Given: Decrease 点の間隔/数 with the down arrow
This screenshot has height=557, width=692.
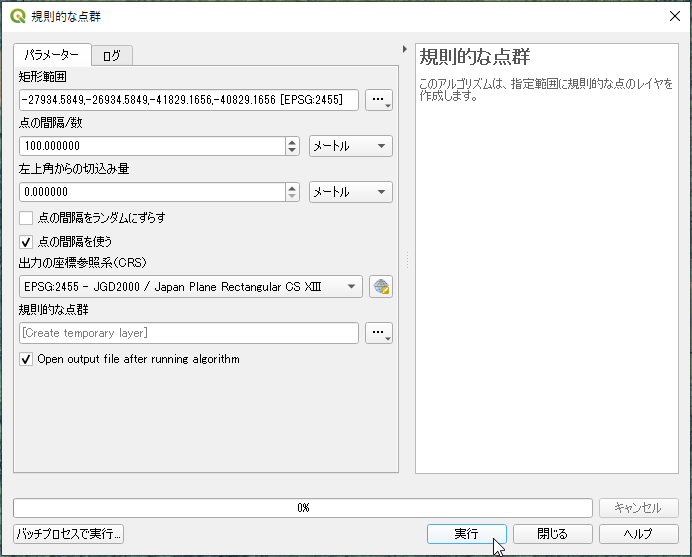Looking at the screenshot, I should click(x=292, y=151).
